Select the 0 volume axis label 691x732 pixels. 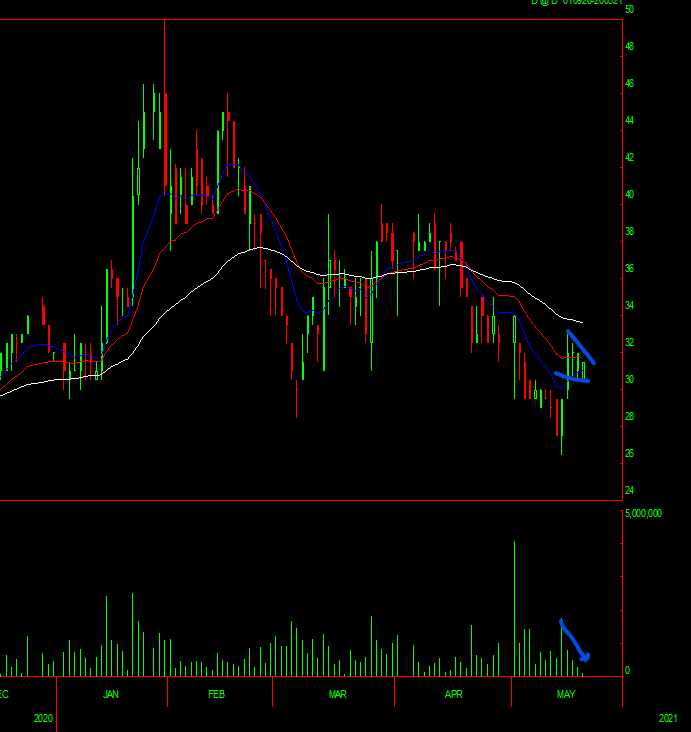point(627,670)
